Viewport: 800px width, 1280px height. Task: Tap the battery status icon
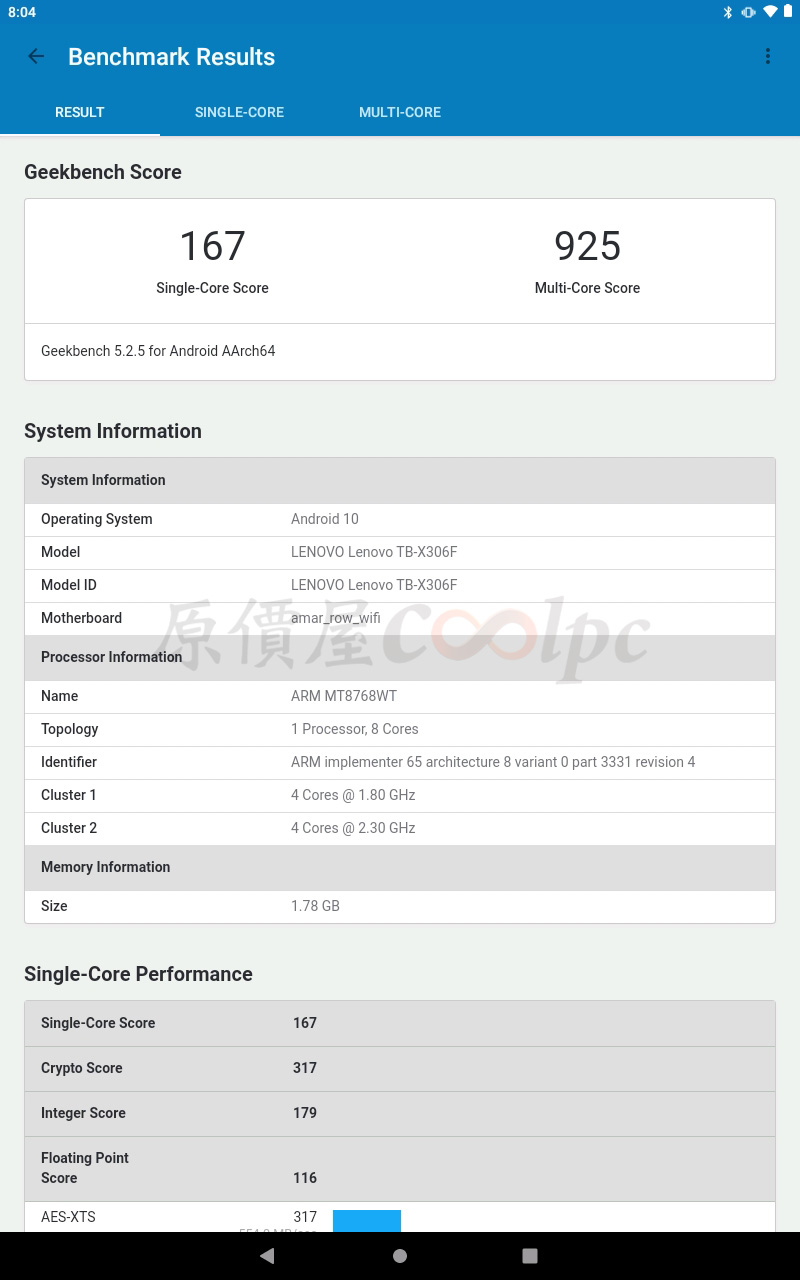pos(788,12)
